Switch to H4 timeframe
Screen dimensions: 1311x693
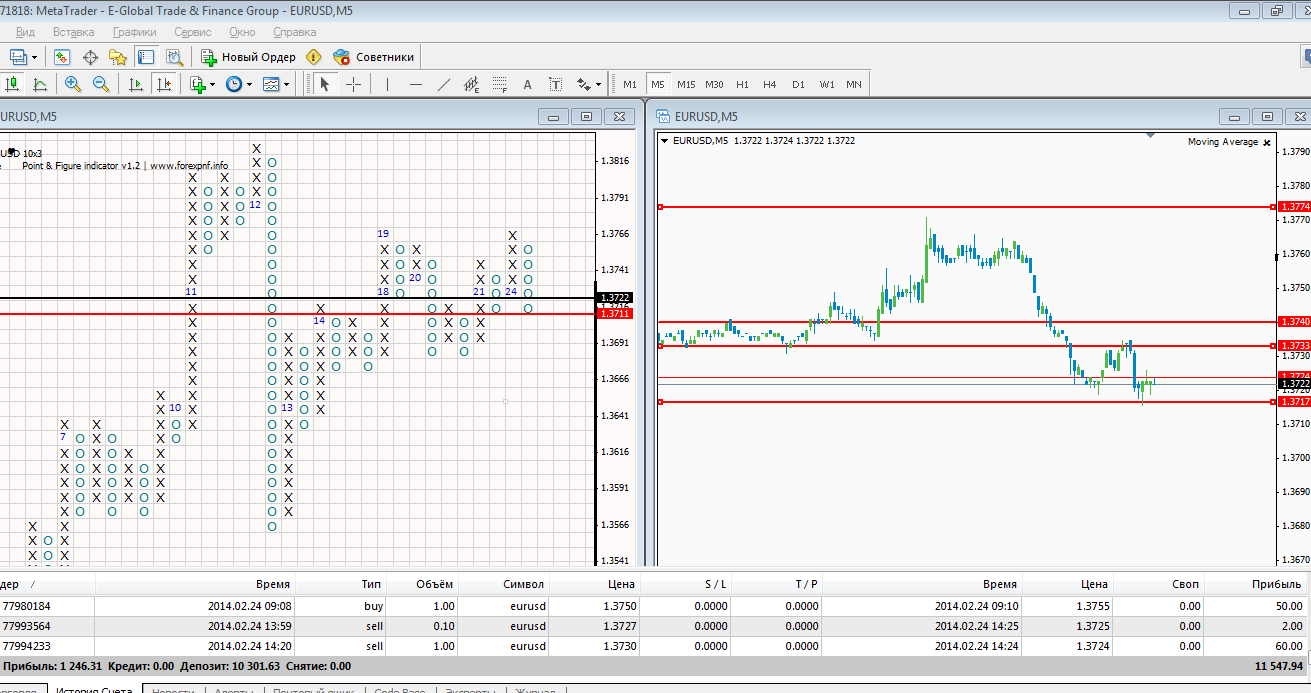tap(770, 84)
